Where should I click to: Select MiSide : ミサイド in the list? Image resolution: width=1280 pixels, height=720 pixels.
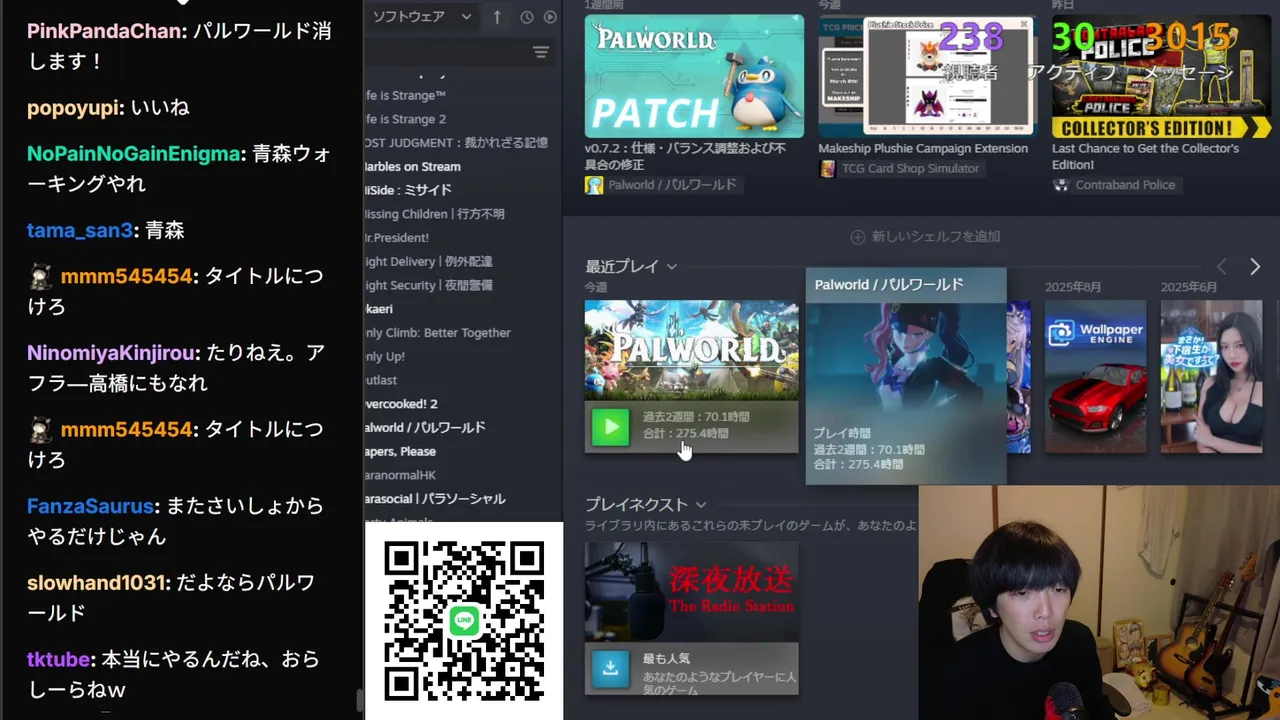(x=408, y=190)
